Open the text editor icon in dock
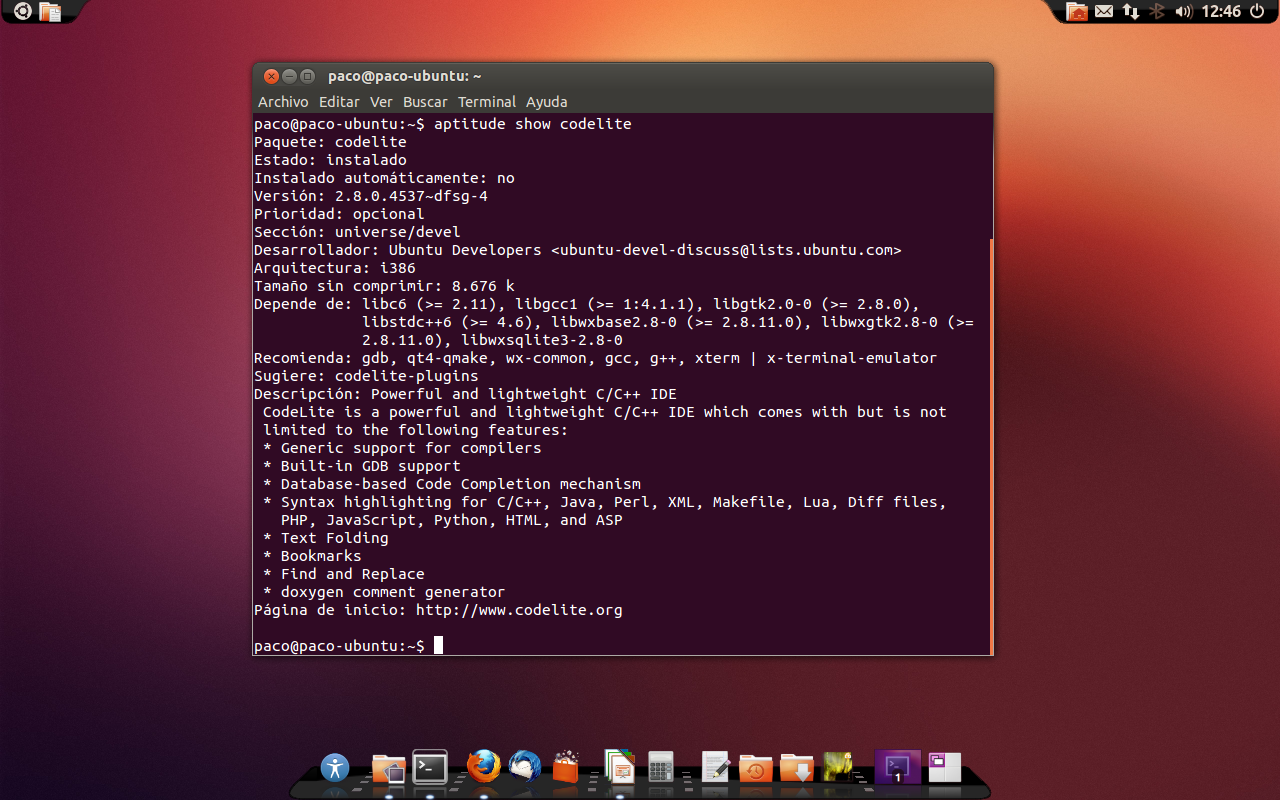1280x800 pixels. point(715,766)
